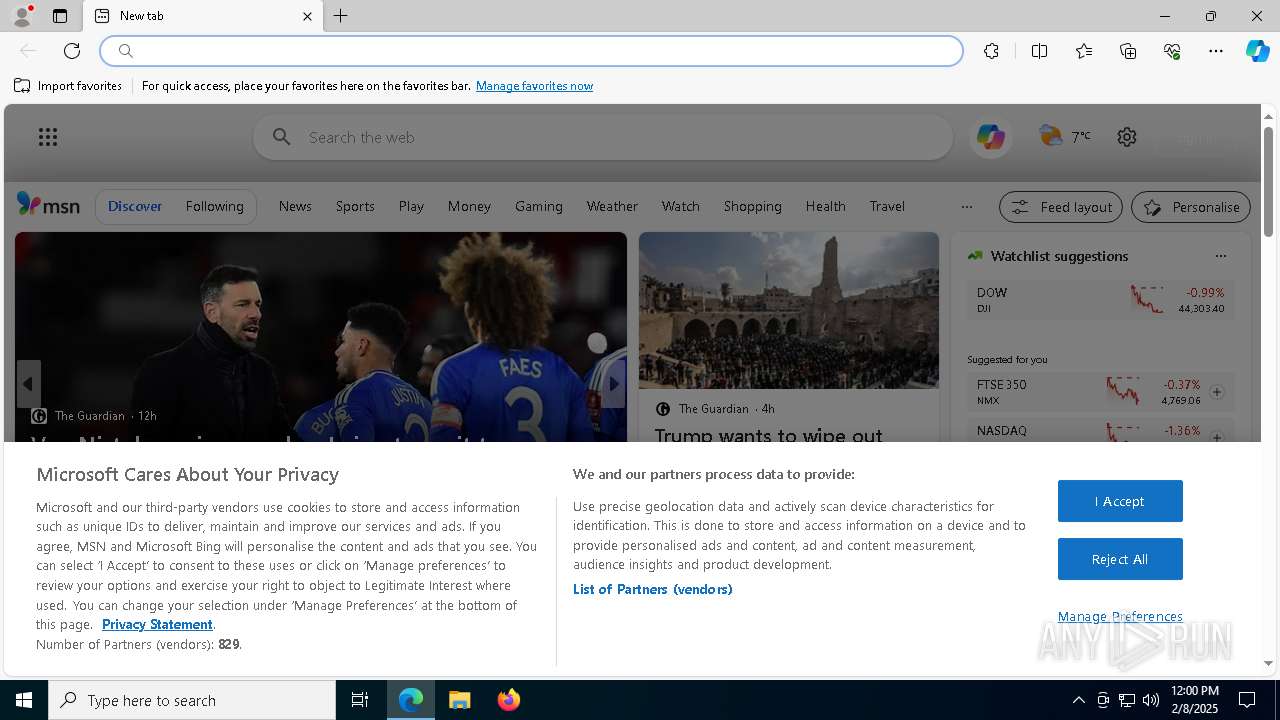Open Browser essentials icon
This screenshot has width=1280, height=720.
[1172, 51]
